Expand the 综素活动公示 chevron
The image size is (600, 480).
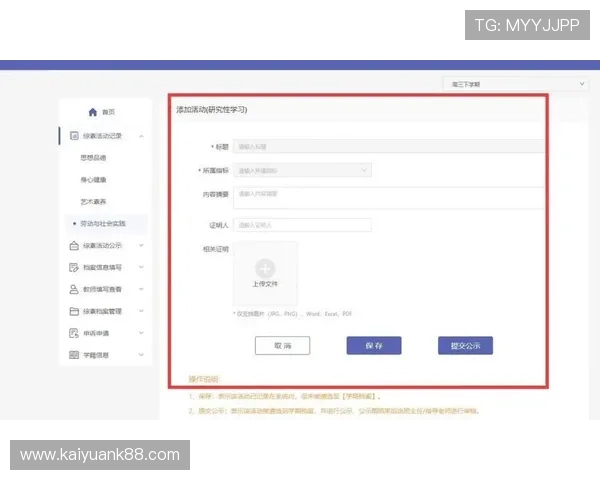[x=141, y=245]
